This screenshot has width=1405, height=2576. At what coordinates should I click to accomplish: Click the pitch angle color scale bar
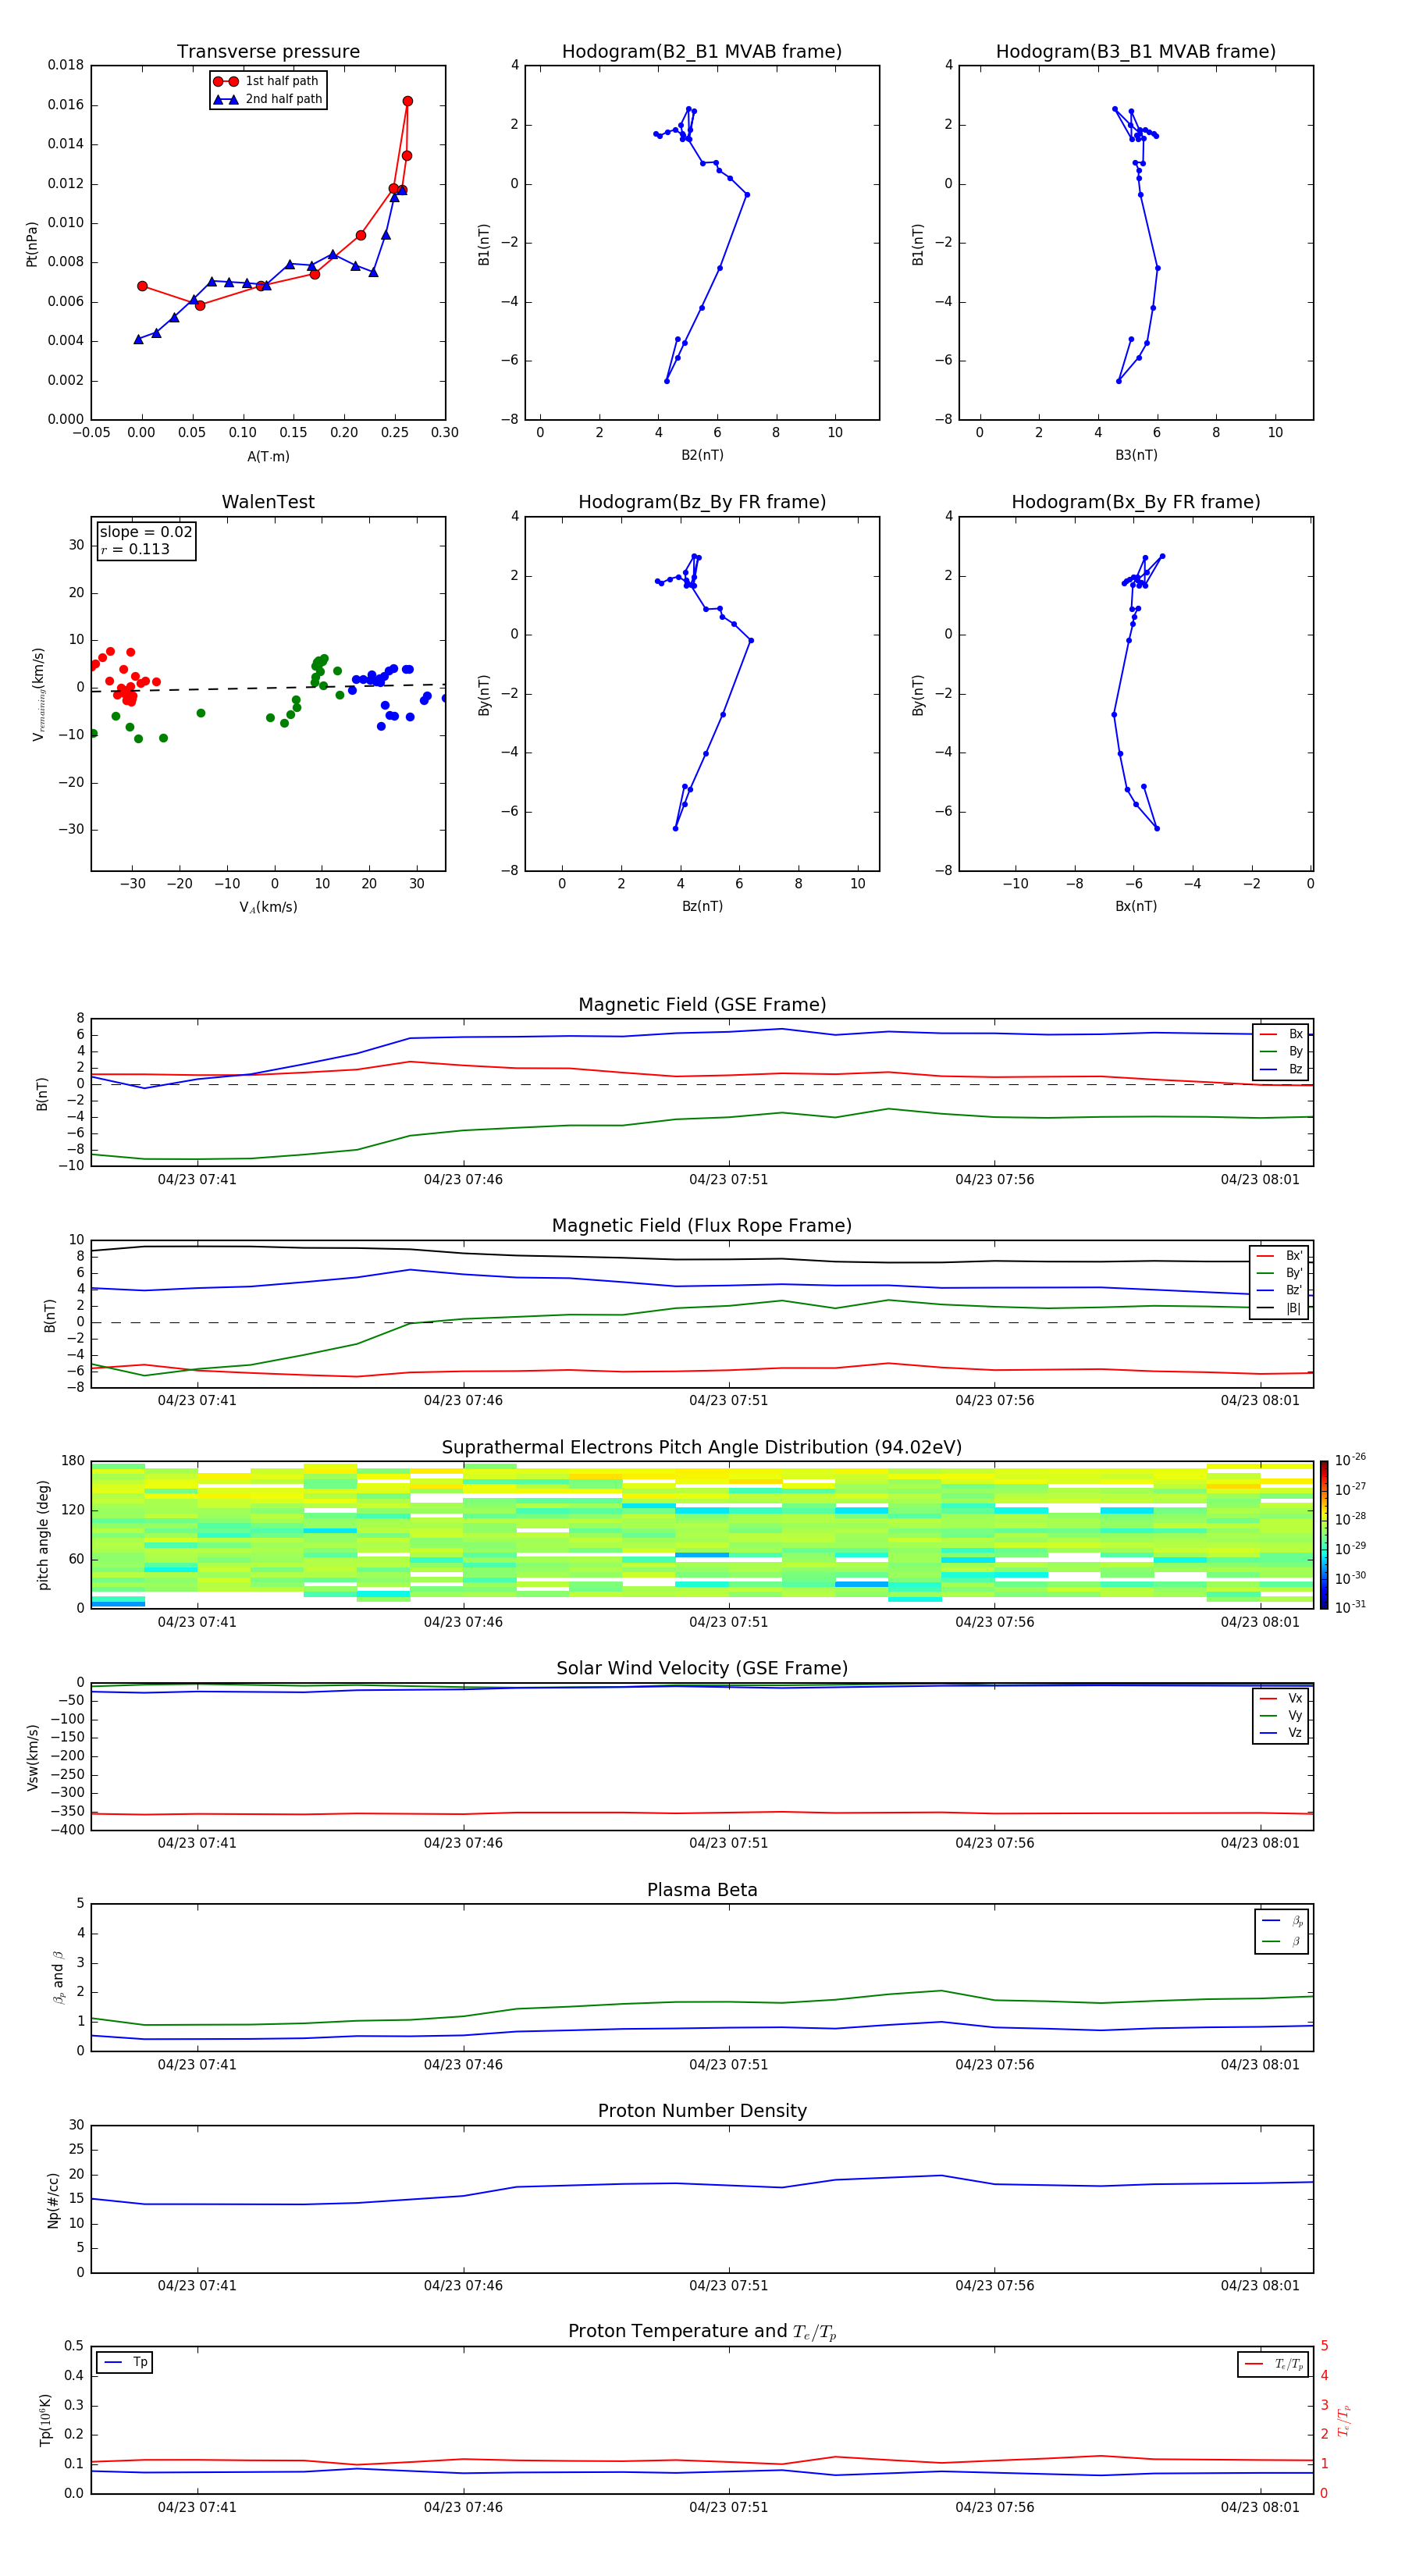click(x=1323, y=1535)
